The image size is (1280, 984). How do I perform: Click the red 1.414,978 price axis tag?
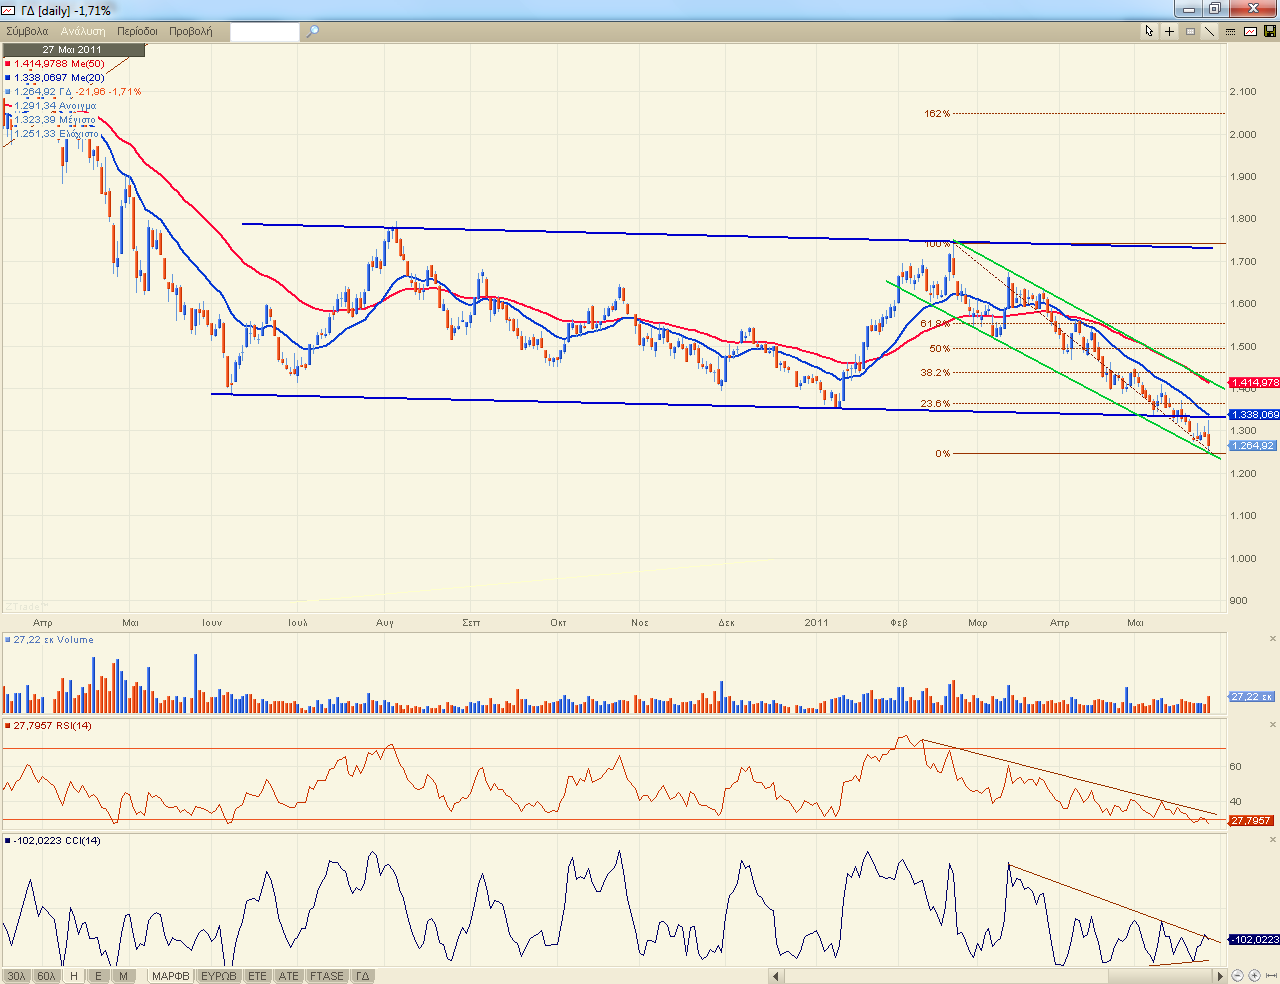[x=1254, y=383]
